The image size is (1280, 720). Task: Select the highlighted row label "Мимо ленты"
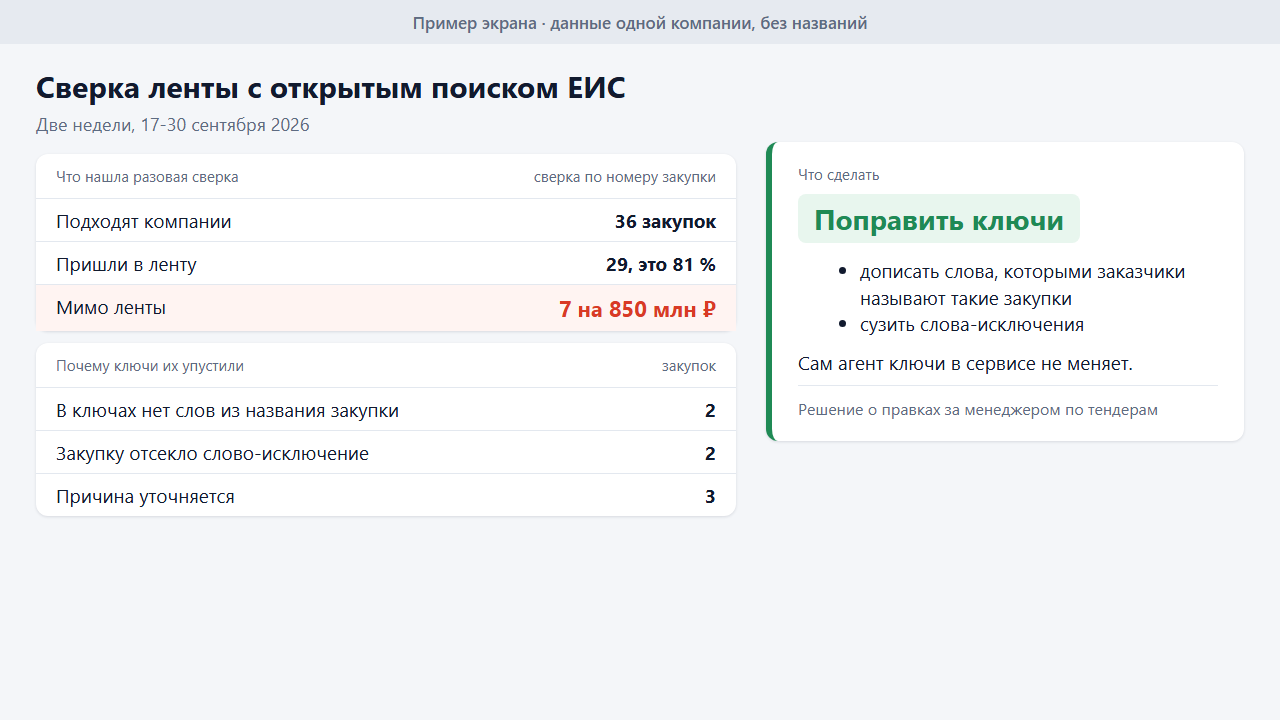pos(111,308)
